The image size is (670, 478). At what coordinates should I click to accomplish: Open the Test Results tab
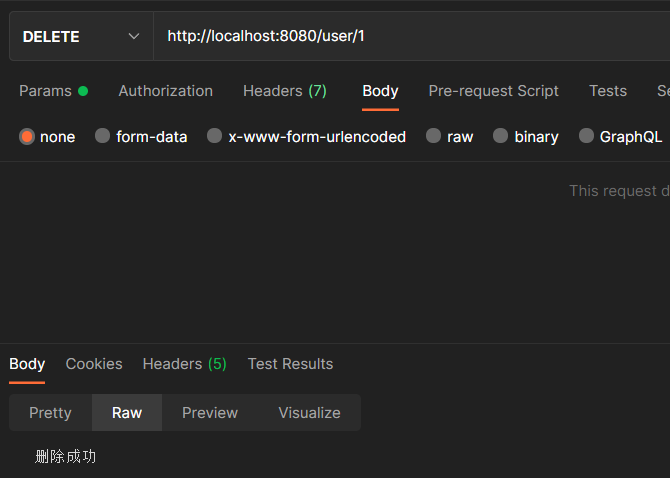290,364
